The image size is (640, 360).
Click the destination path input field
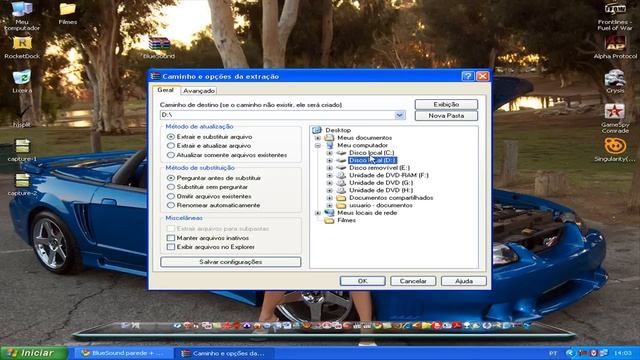click(277, 116)
